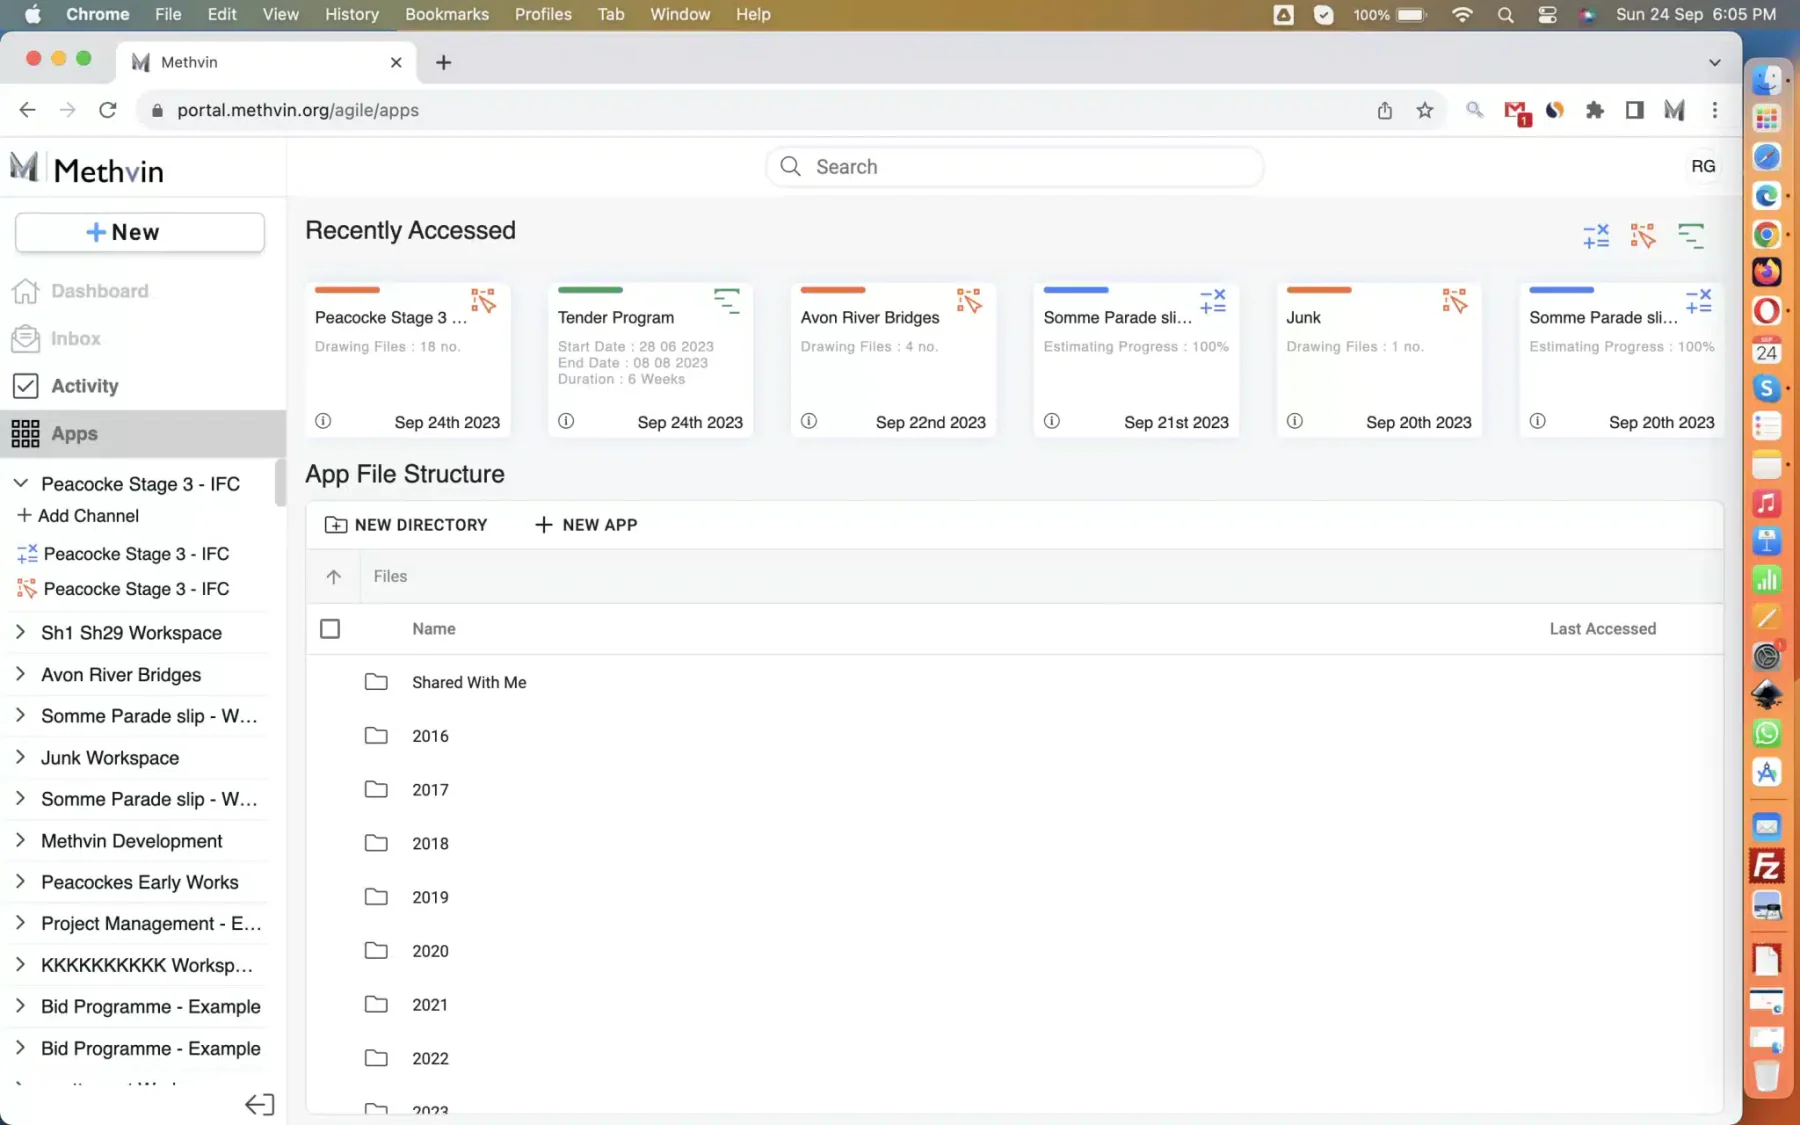Open the Shared With Me folder
Viewport: 1800px width, 1125px height.
(469, 682)
